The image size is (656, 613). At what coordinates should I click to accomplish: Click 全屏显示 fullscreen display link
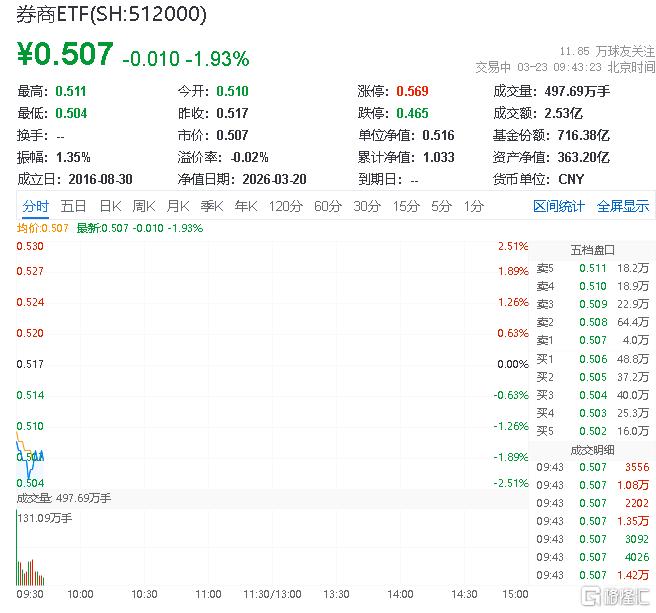[x=623, y=206]
